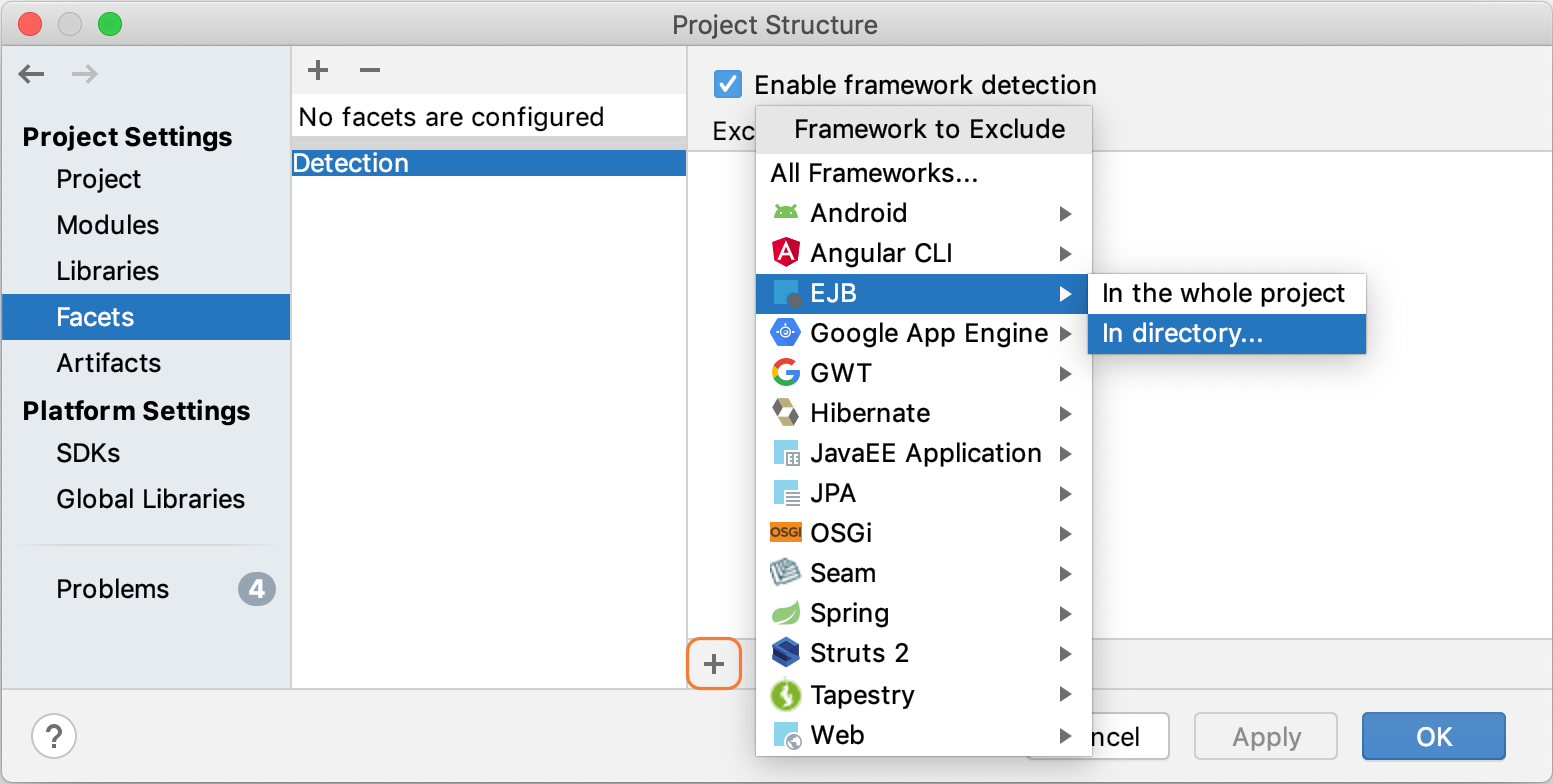Expand the Struts 2 submenu arrow
The image size is (1553, 784).
point(1066,653)
